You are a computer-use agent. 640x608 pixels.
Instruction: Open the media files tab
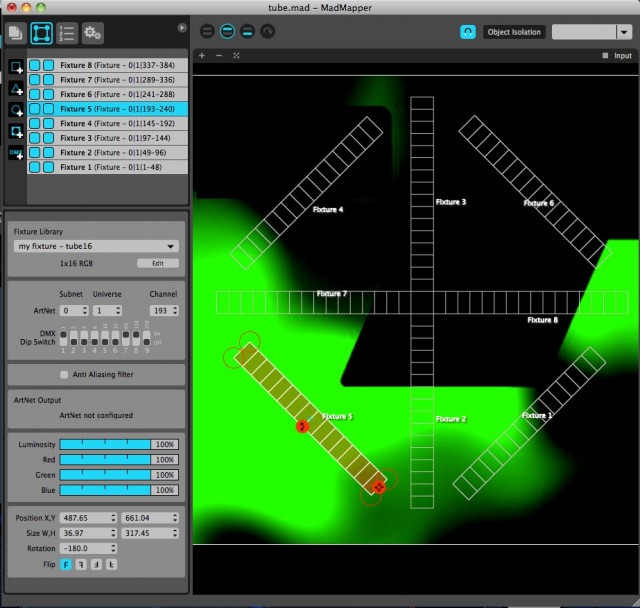coord(16,33)
